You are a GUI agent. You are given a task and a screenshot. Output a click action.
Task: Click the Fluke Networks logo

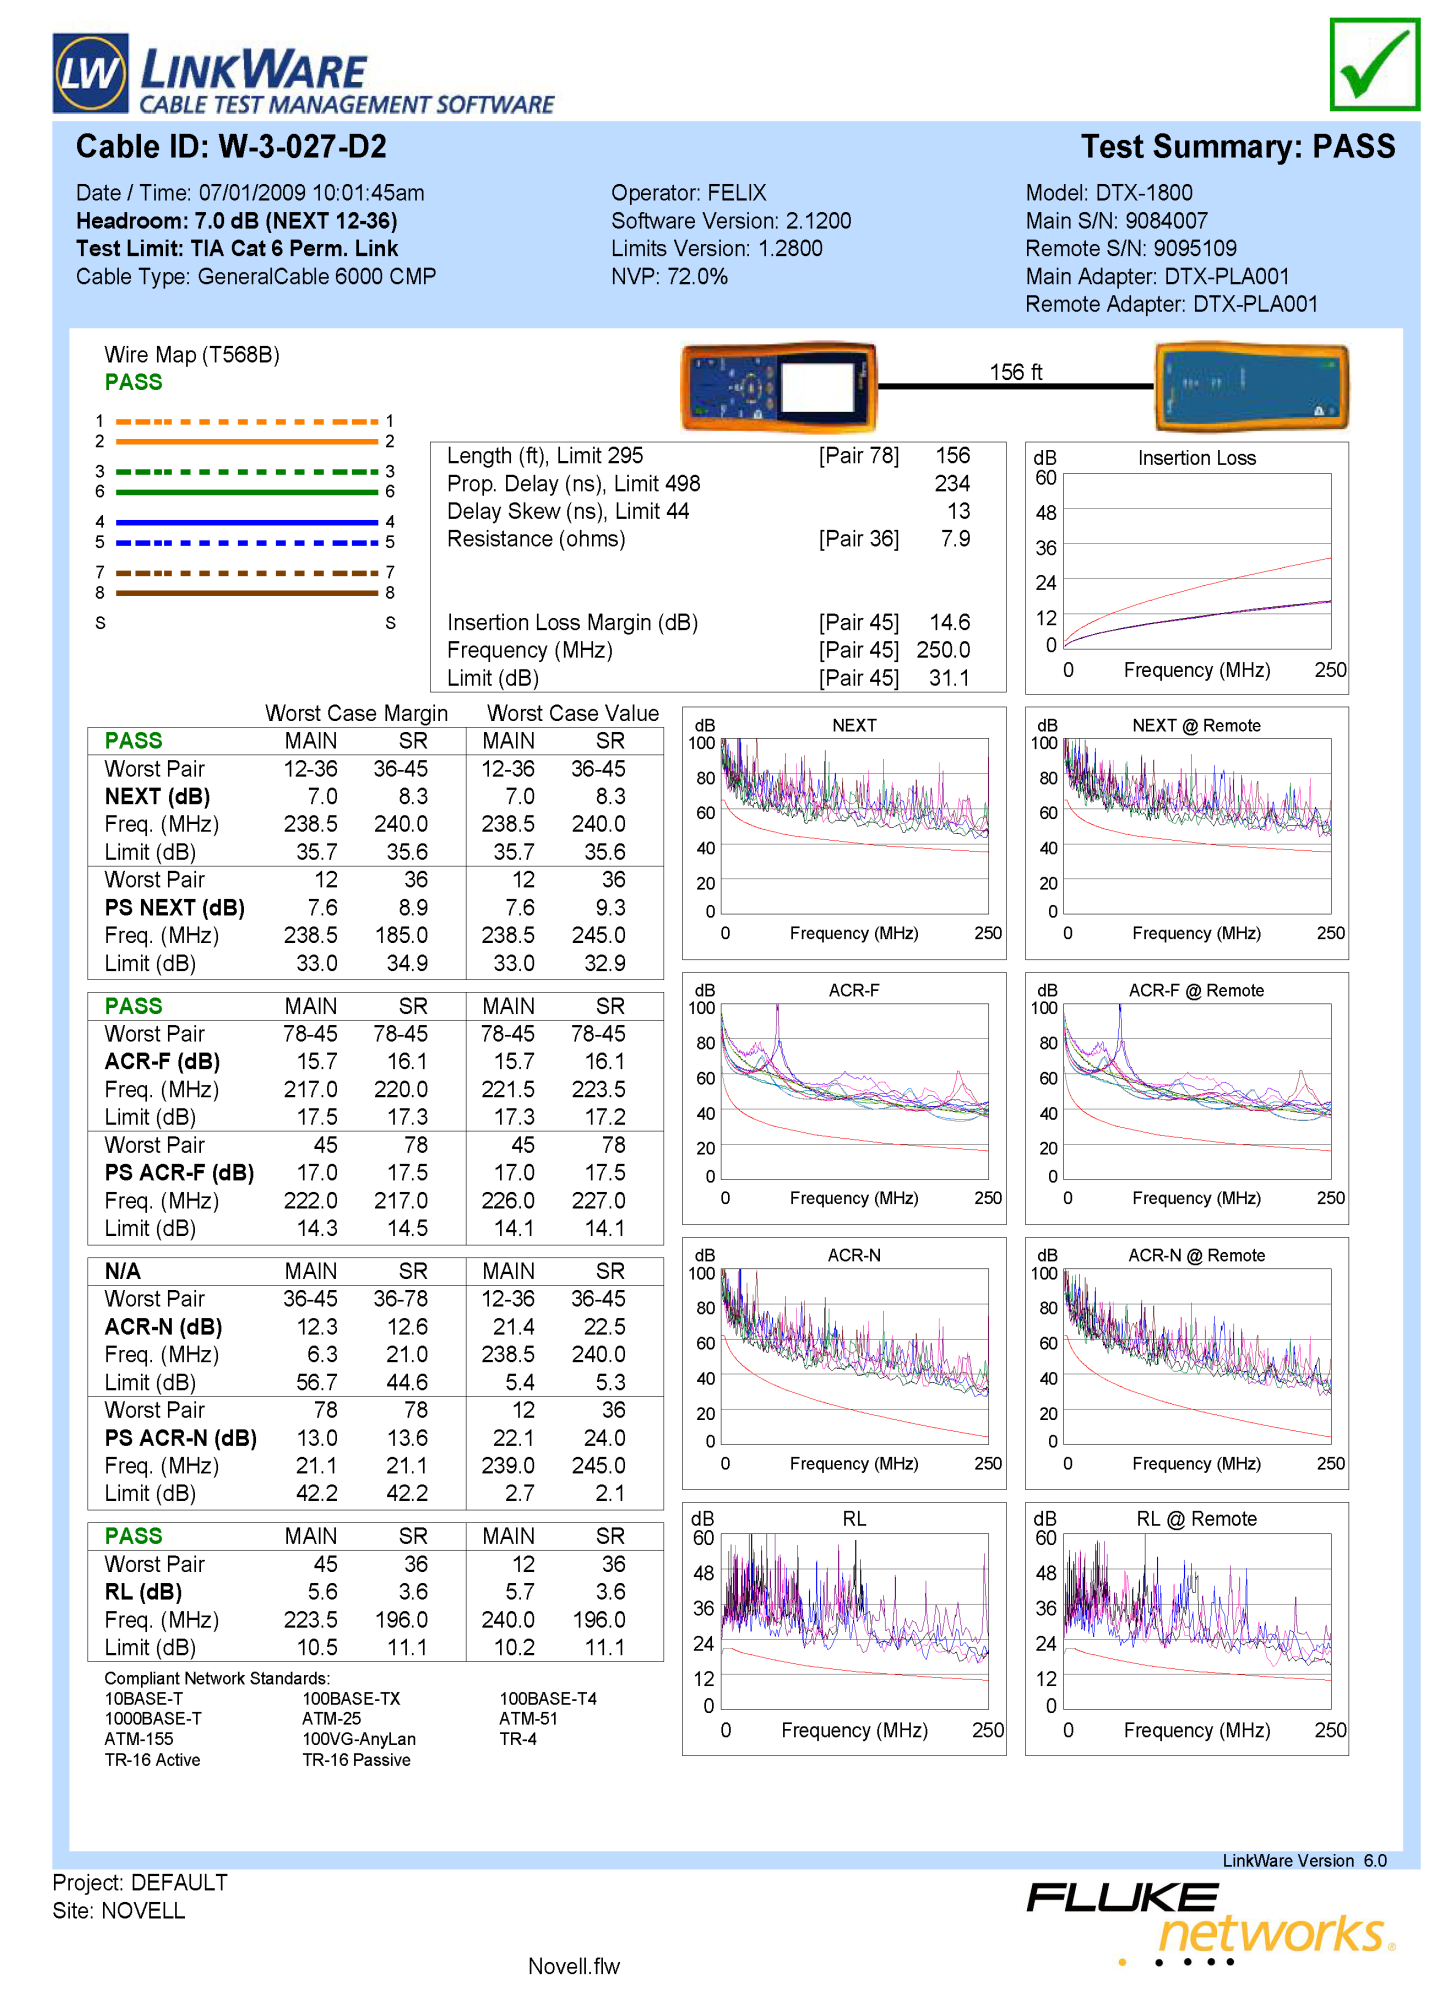point(1210,1923)
